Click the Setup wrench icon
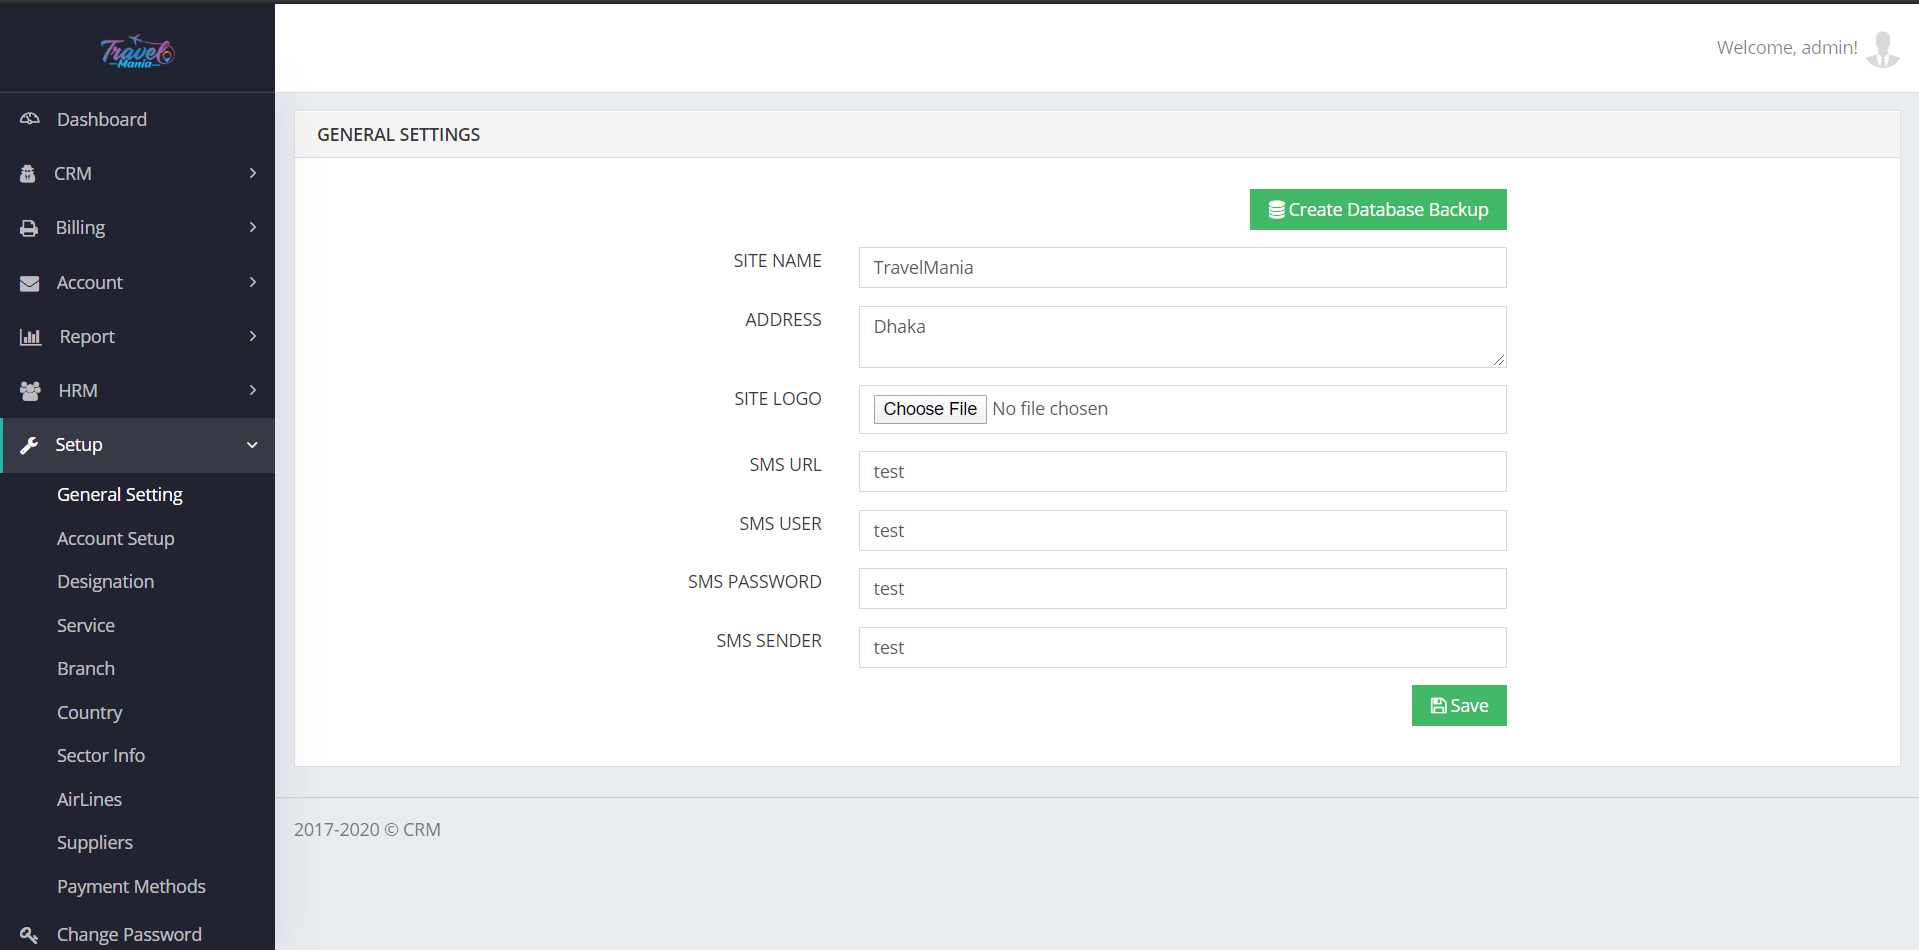Image resolution: width=1919 pixels, height=950 pixels. pyautogui.click(x=29, y=445)
